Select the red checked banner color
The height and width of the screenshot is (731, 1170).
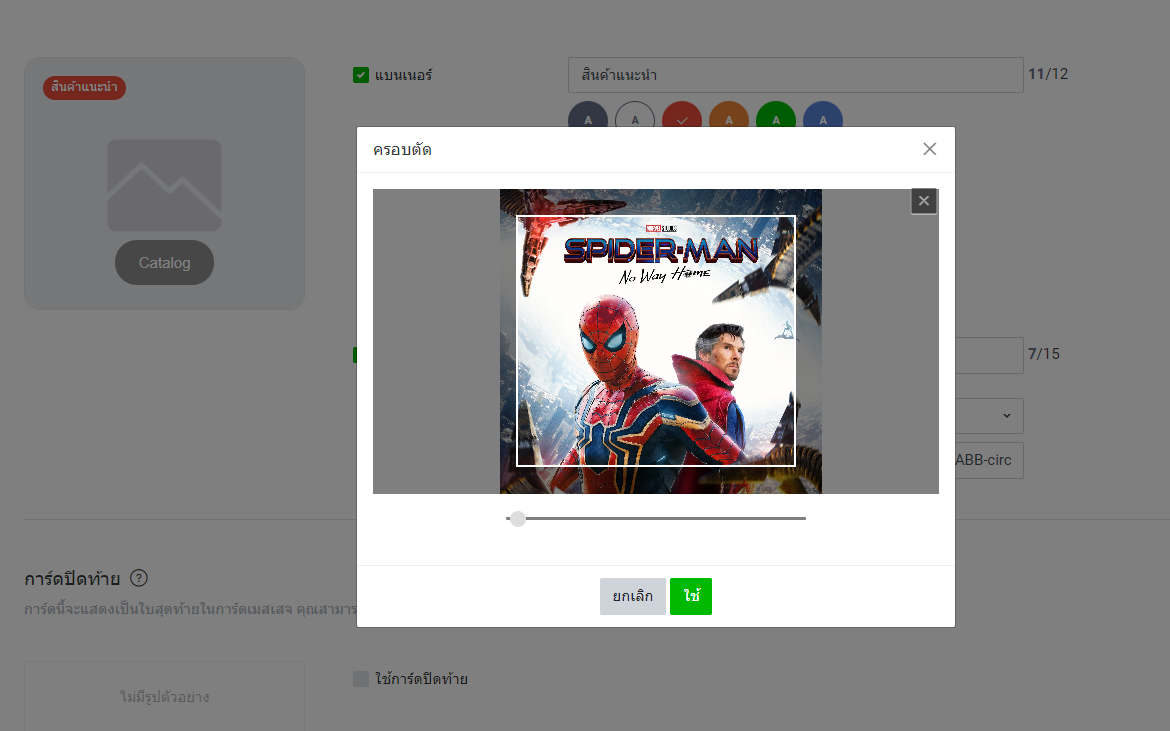[682, 116]
